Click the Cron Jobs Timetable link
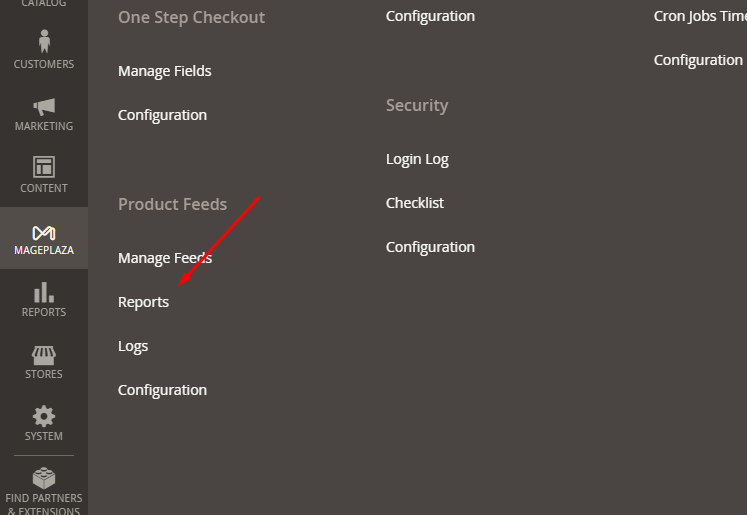The height and width of the screenshot is (515, 747). 699,16
